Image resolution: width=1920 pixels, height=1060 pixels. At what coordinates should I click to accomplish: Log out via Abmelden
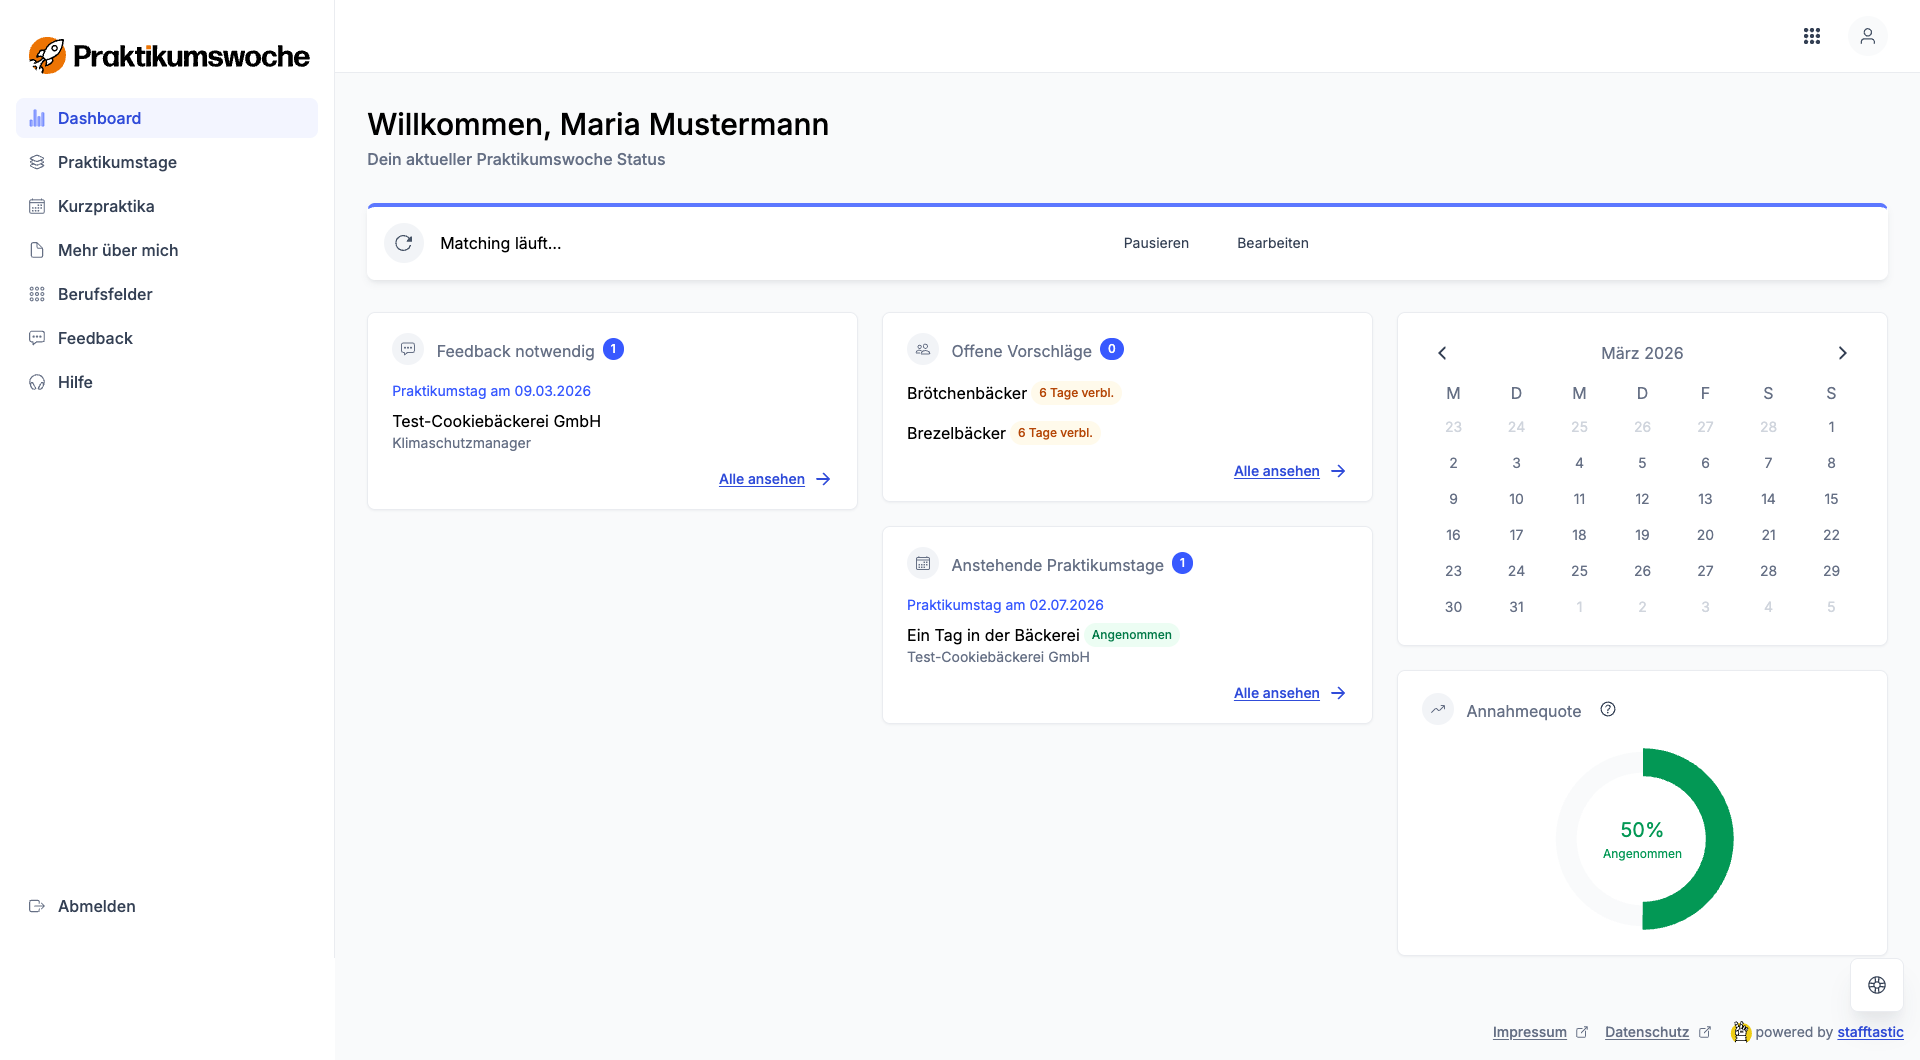(x=96, y=906)
